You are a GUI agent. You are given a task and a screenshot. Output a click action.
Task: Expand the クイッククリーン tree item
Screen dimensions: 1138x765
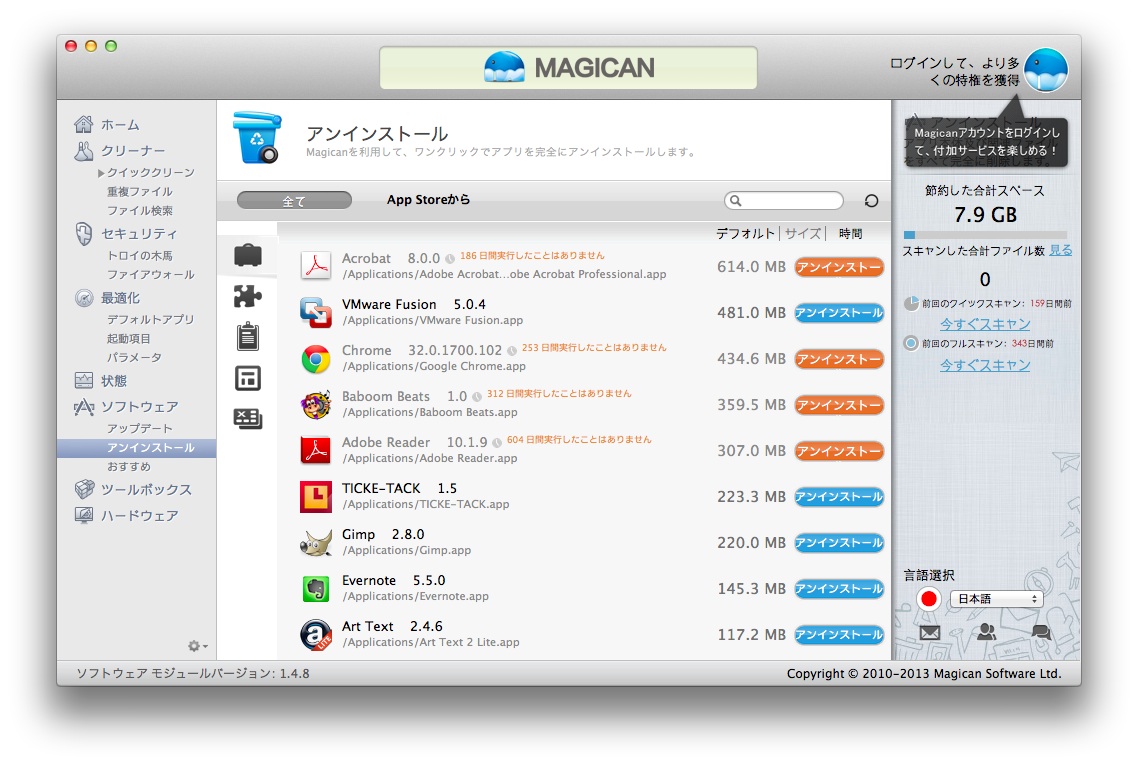(x=102, y=173)
